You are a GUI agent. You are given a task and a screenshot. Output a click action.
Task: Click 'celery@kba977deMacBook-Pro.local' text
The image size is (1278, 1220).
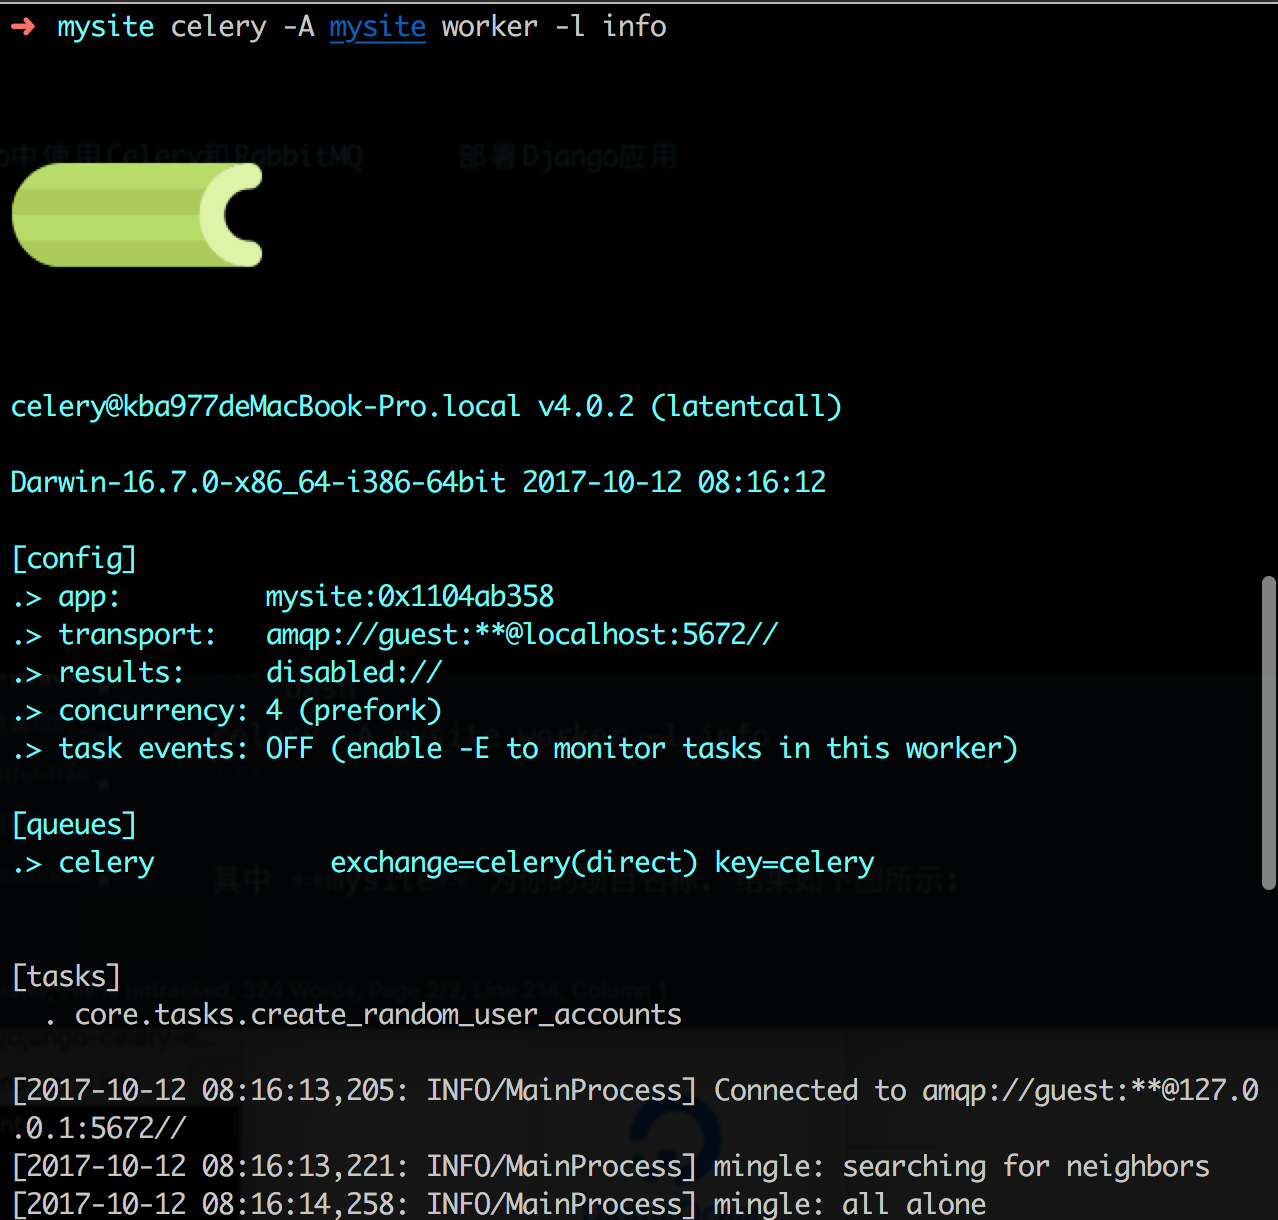coord(265,406)
